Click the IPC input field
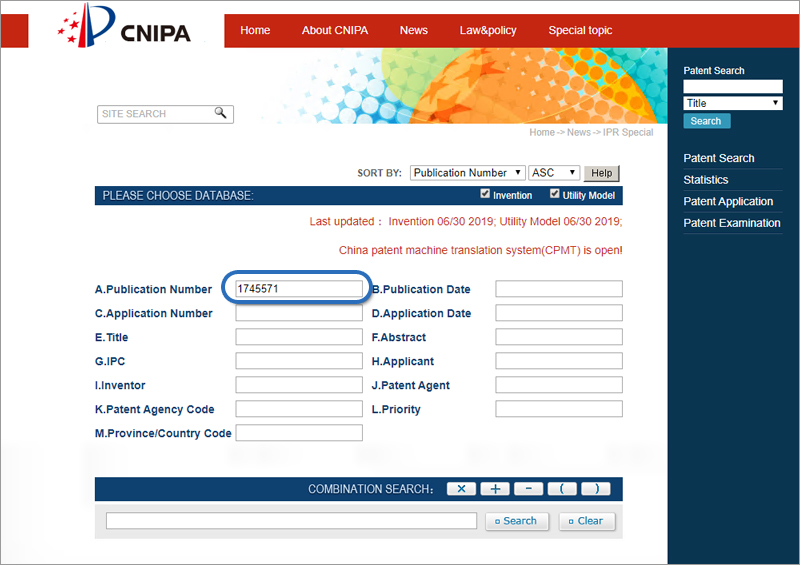The image size is (800, 565). pyautogui.click(x=299, y=361)
